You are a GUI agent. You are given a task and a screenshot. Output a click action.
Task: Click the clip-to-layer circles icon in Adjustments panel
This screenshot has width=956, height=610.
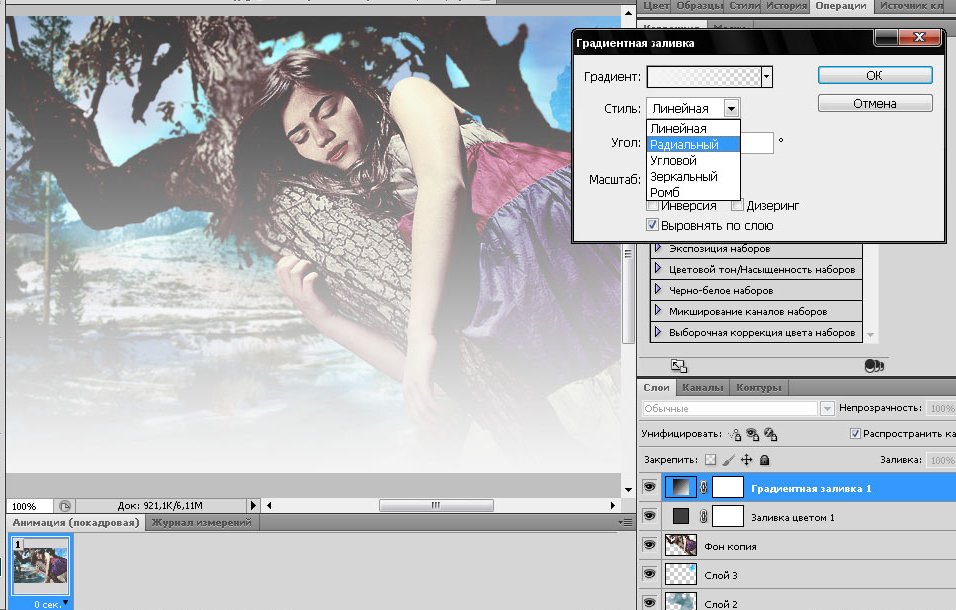point(874,366)
